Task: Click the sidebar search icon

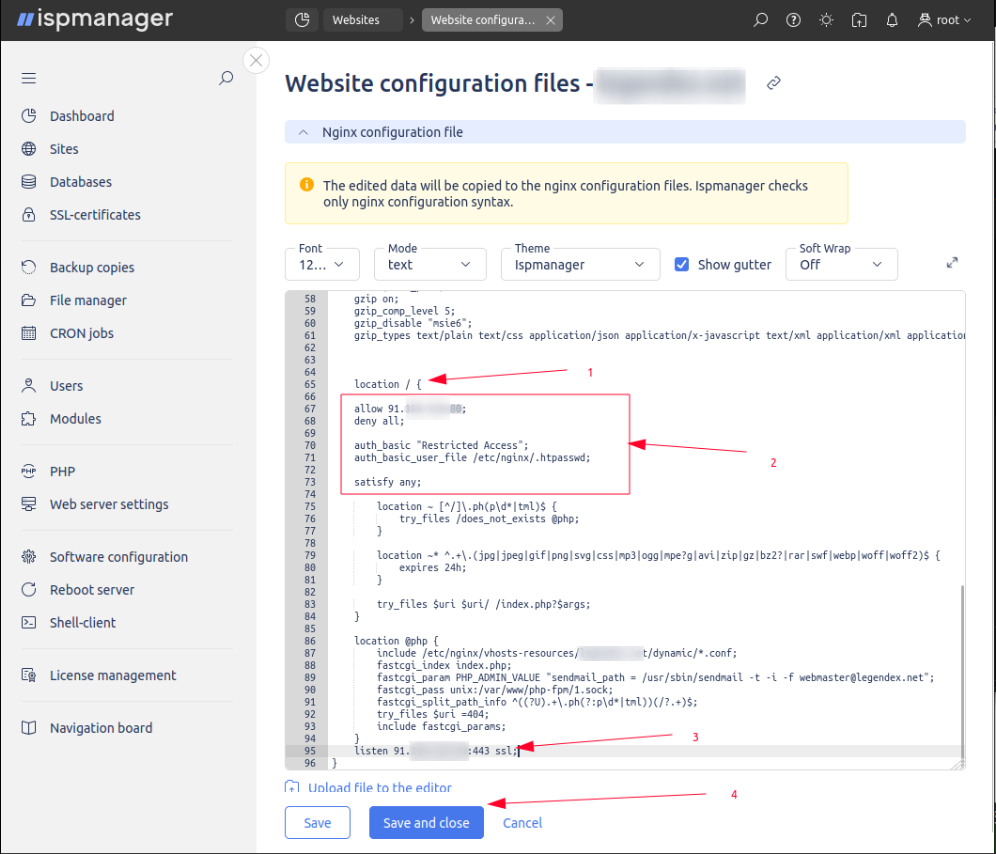Action: tap(226, 78)
